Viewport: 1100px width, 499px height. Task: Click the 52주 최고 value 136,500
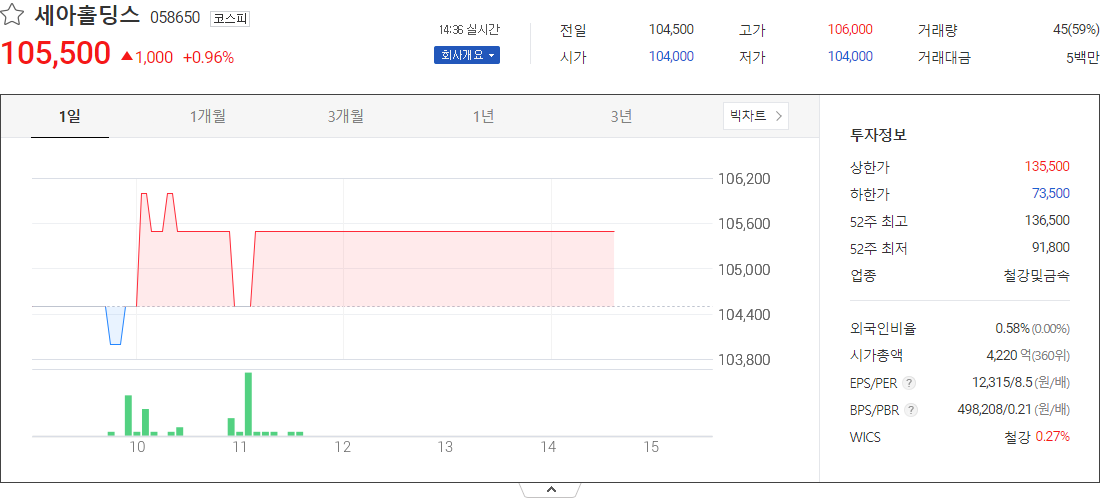click(x=1047, y=221)
